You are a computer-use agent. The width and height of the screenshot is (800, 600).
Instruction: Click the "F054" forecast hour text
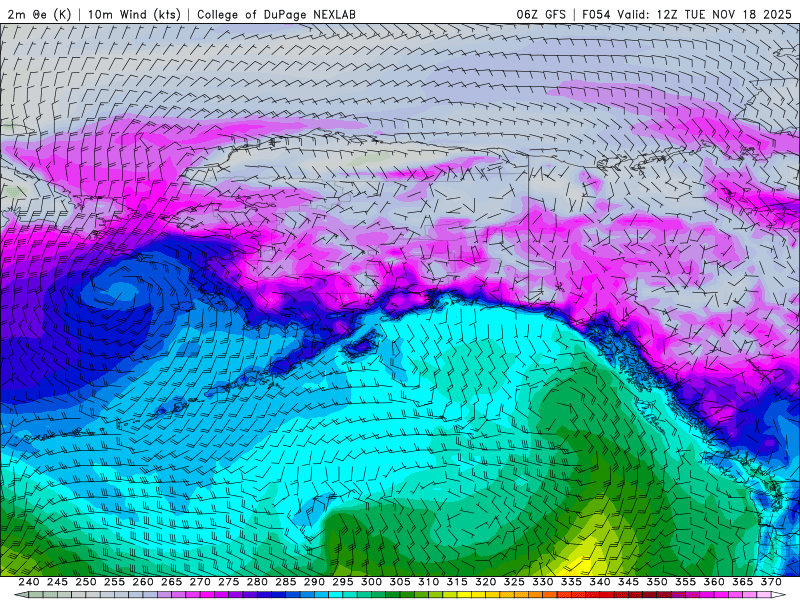[597, 14]
